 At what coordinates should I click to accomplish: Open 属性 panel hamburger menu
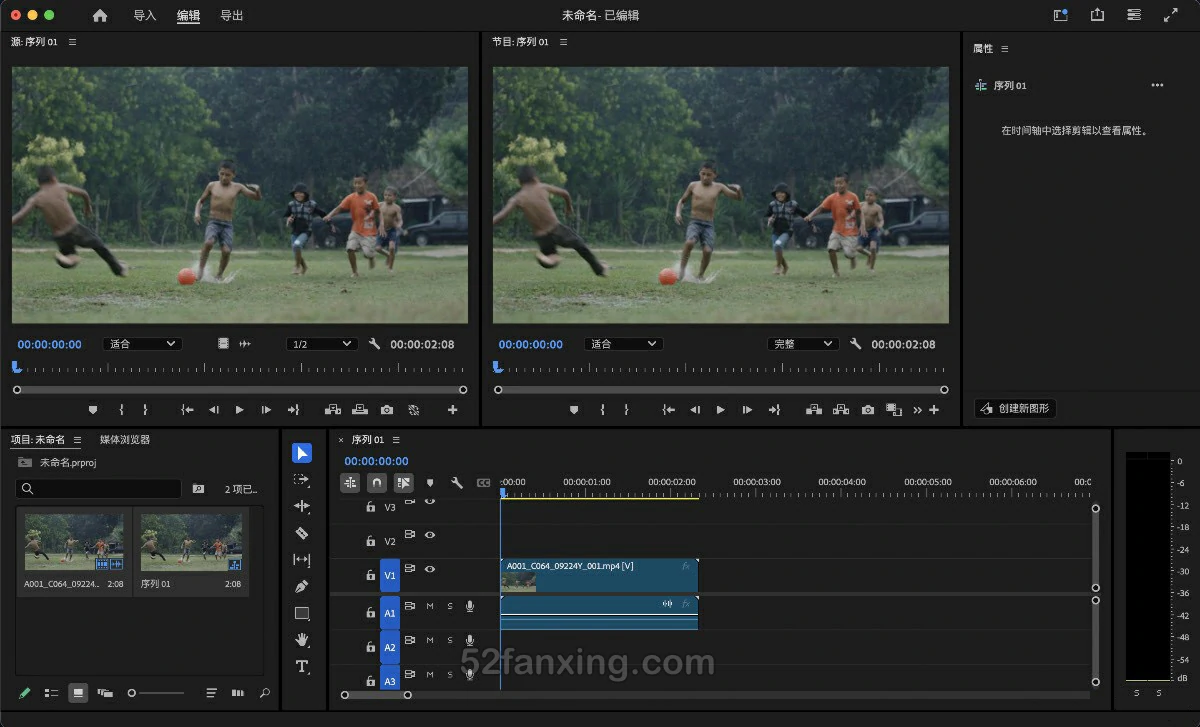[1005, 48]
